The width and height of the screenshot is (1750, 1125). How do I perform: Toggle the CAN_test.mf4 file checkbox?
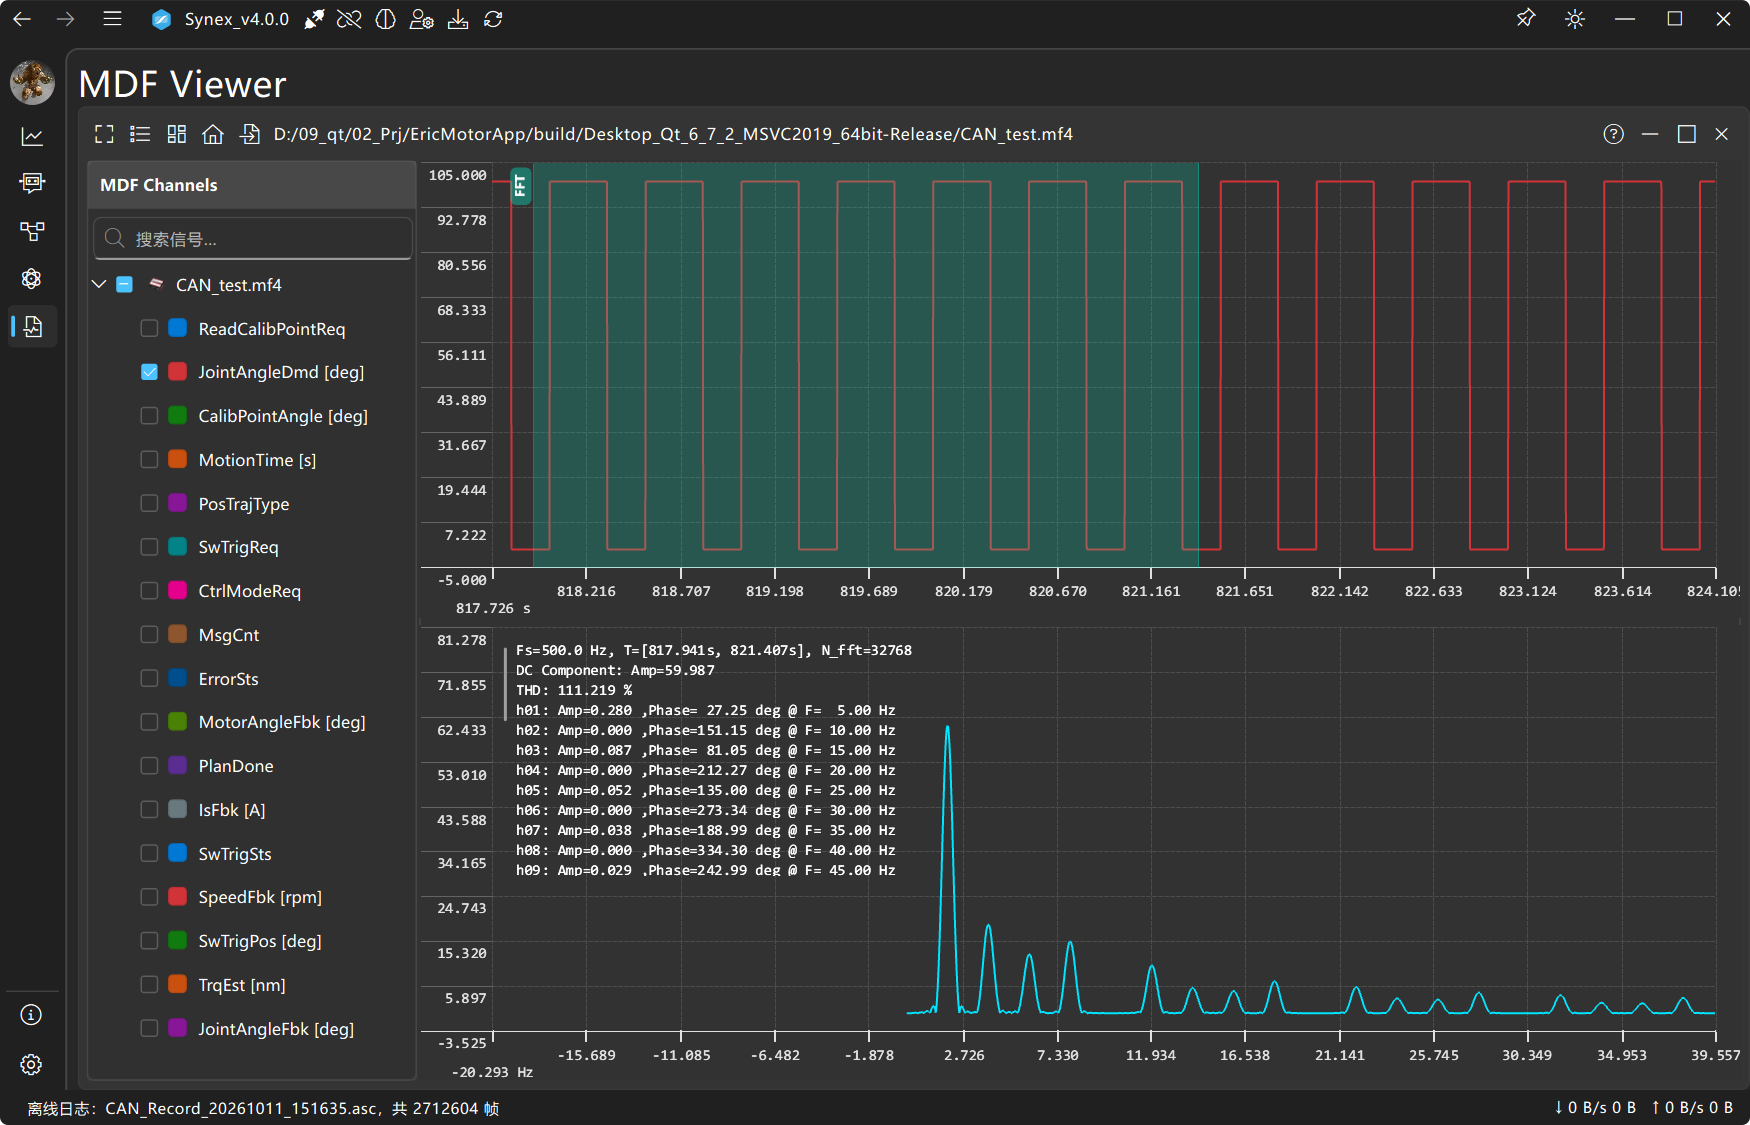pos(124,284)
